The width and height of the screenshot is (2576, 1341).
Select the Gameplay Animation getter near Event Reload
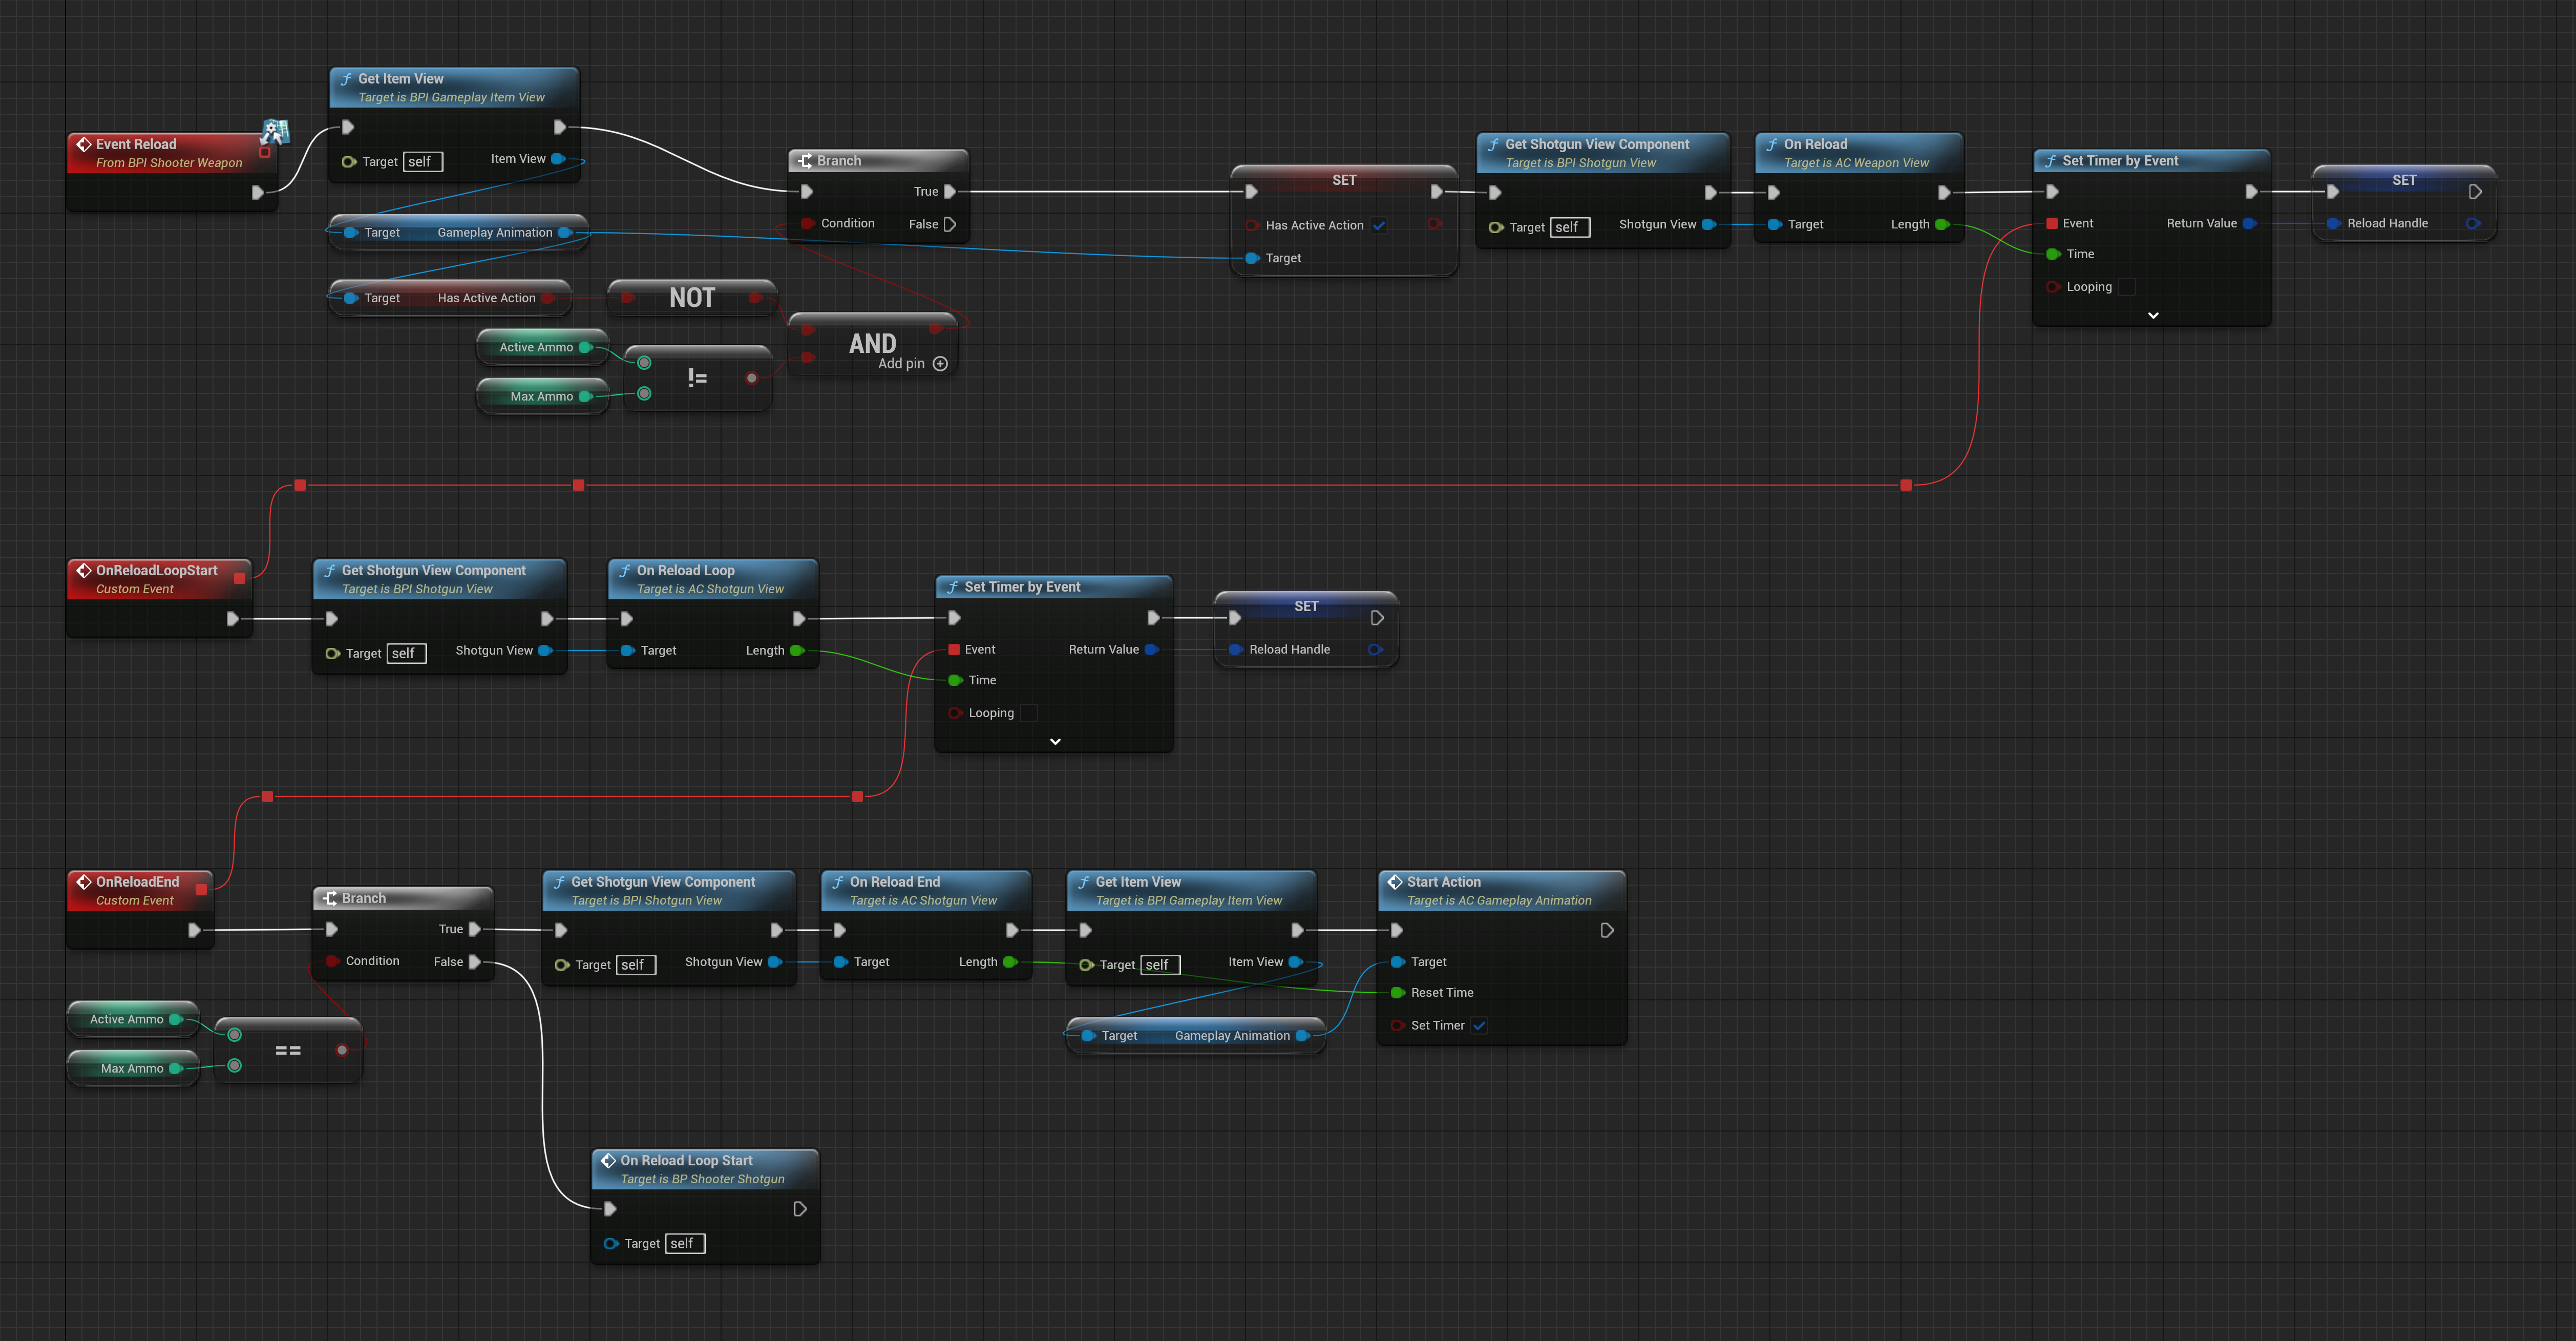coord(458,232)
